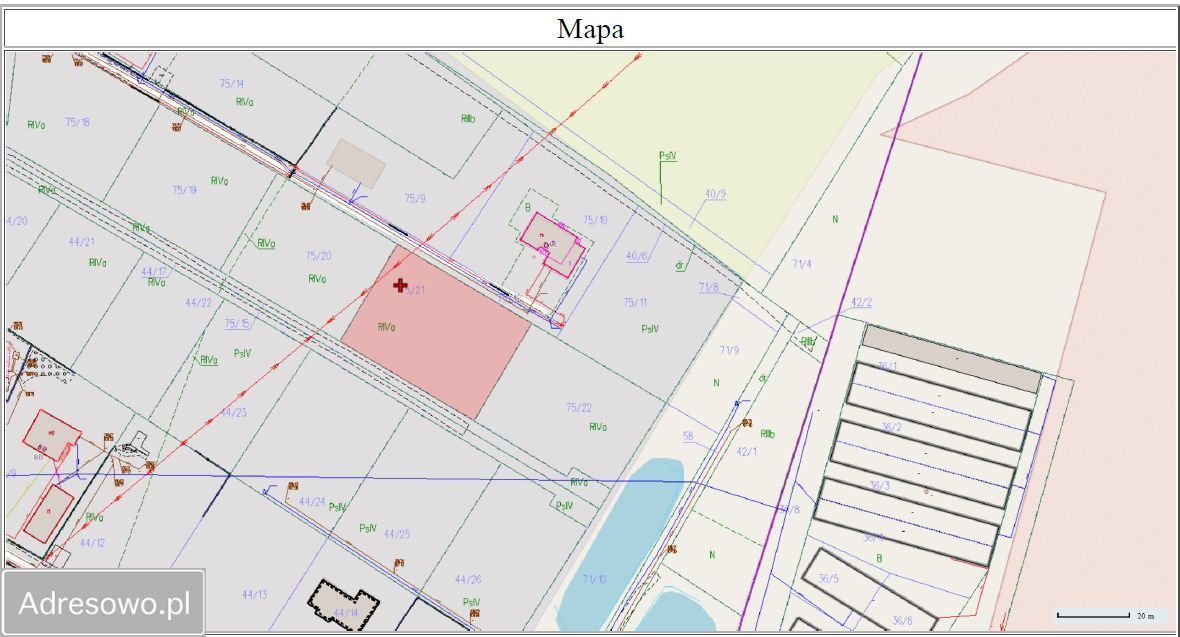Click the Mapa header title
Viewport: 1180px width, 637px height.
590,29
